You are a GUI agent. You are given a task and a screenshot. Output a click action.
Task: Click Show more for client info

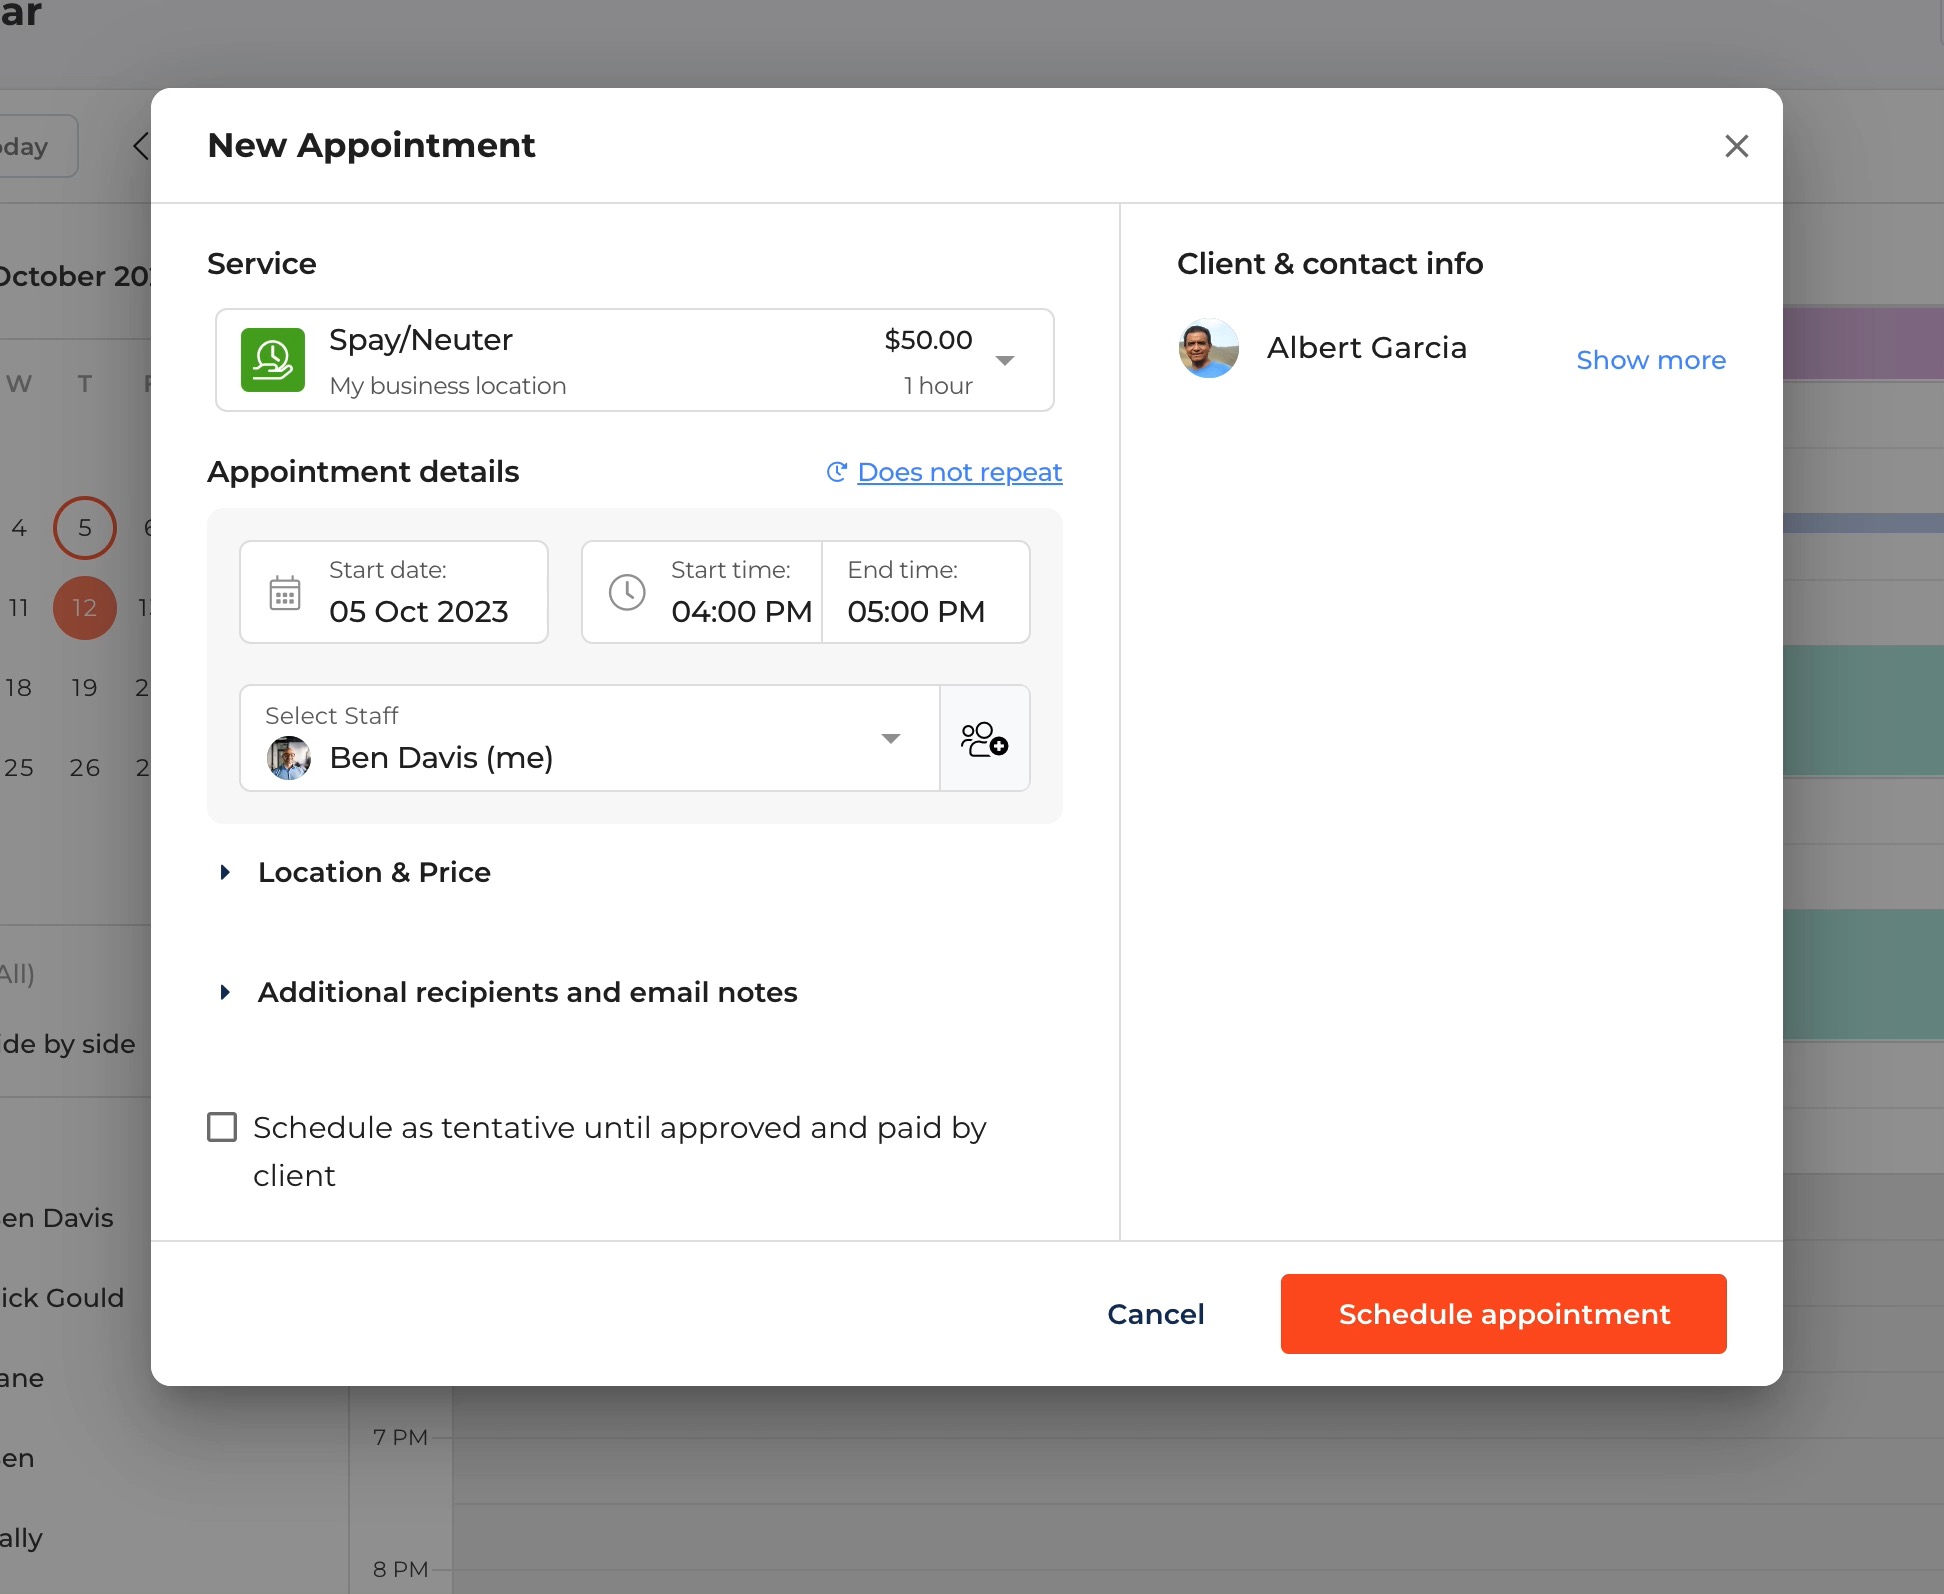[x=1650, y=360]
